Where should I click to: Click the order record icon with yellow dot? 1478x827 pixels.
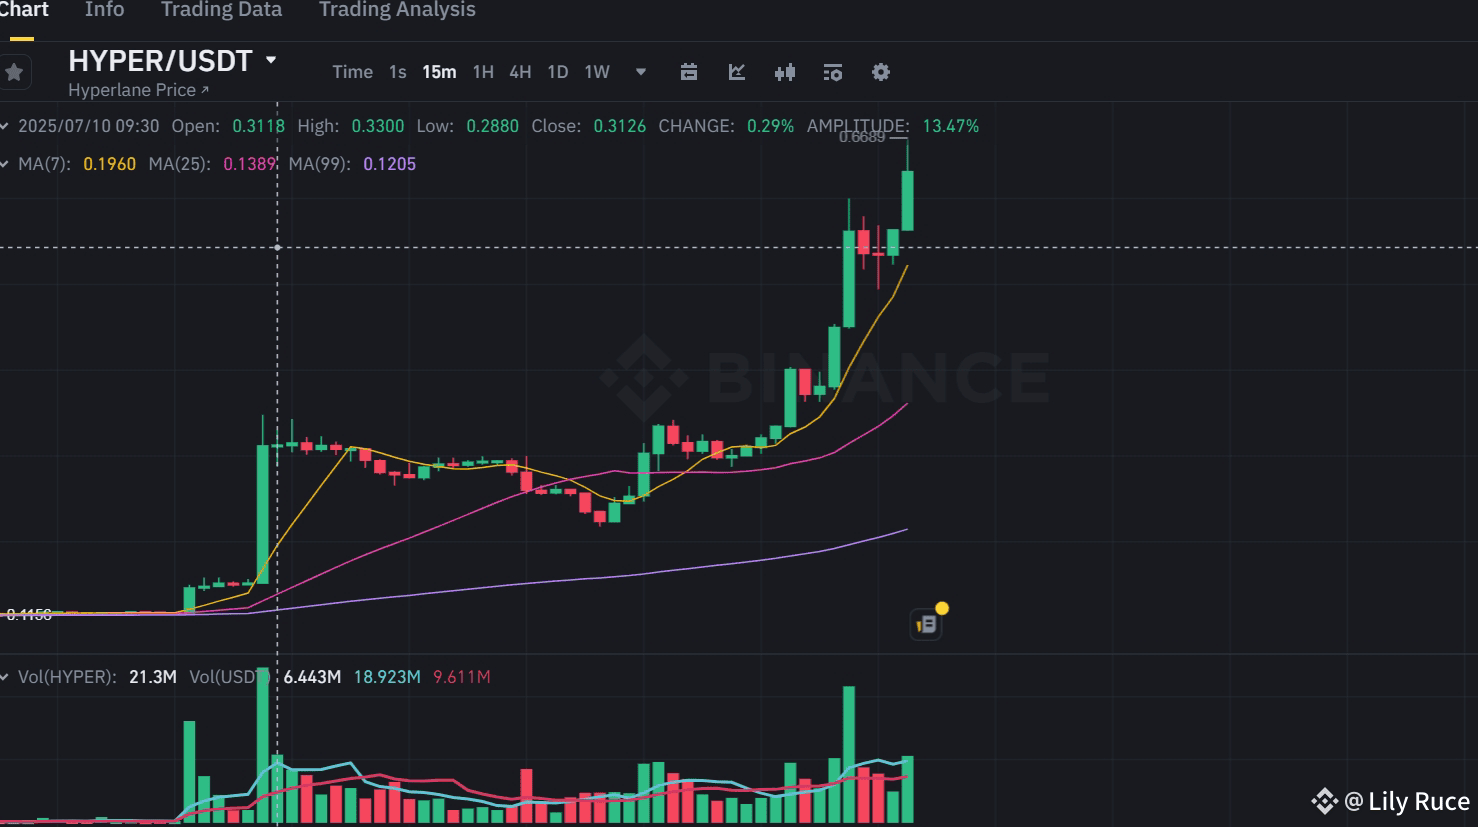[926, 621]
